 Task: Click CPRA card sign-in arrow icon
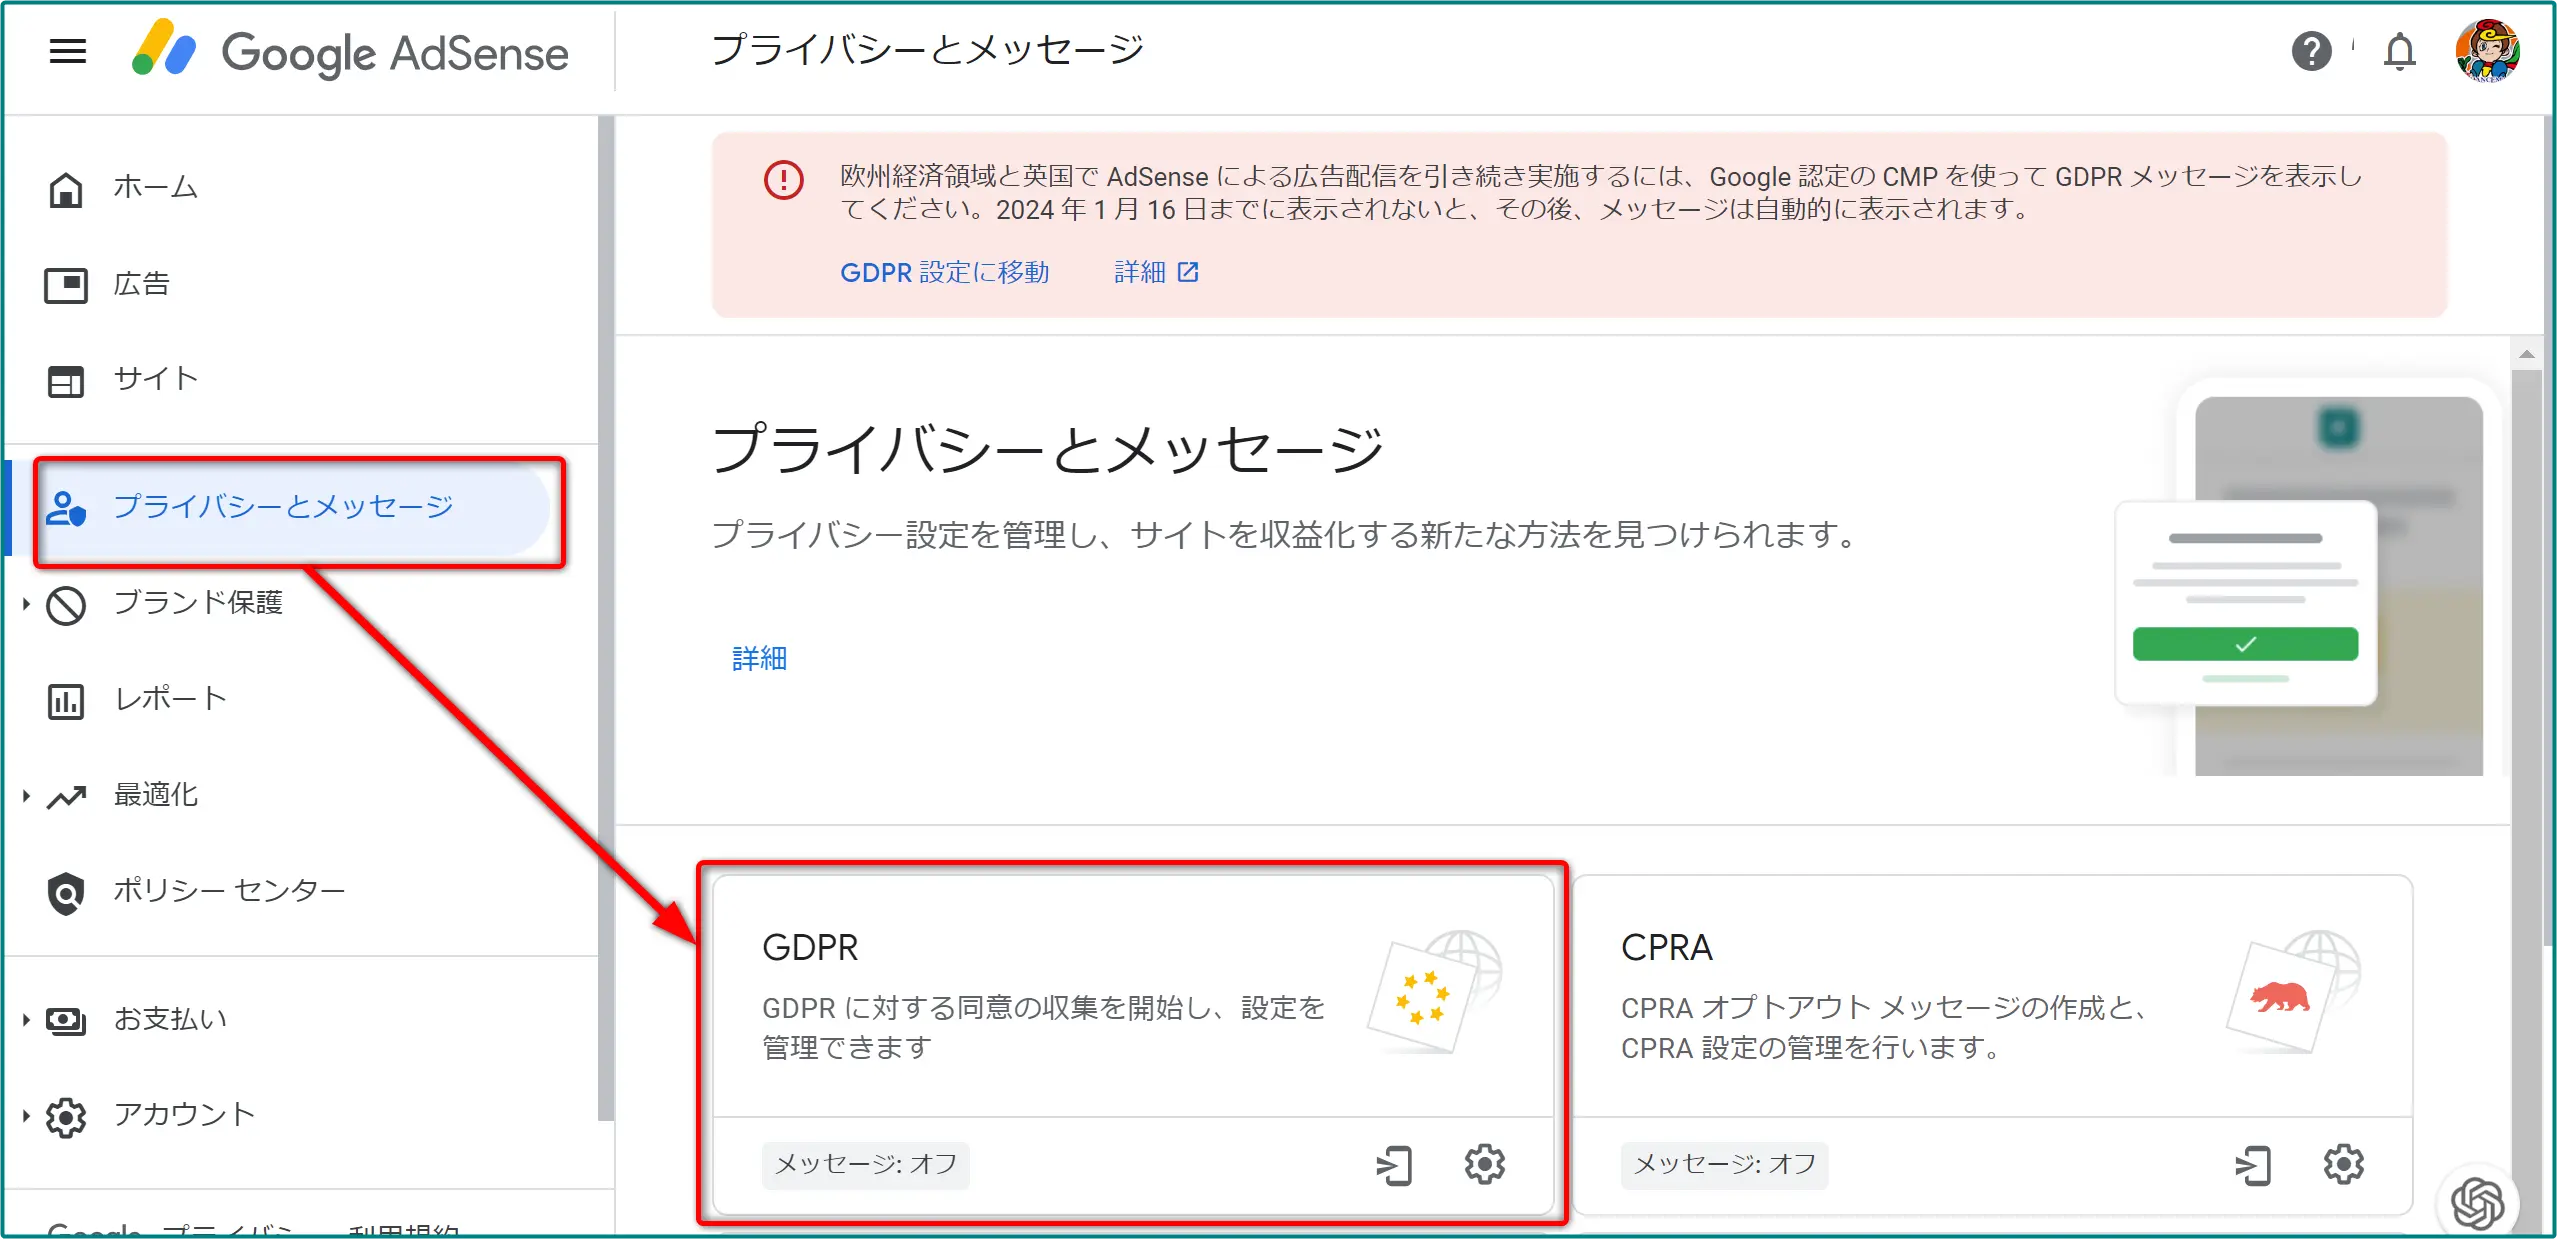(x=2253, y=1165)
